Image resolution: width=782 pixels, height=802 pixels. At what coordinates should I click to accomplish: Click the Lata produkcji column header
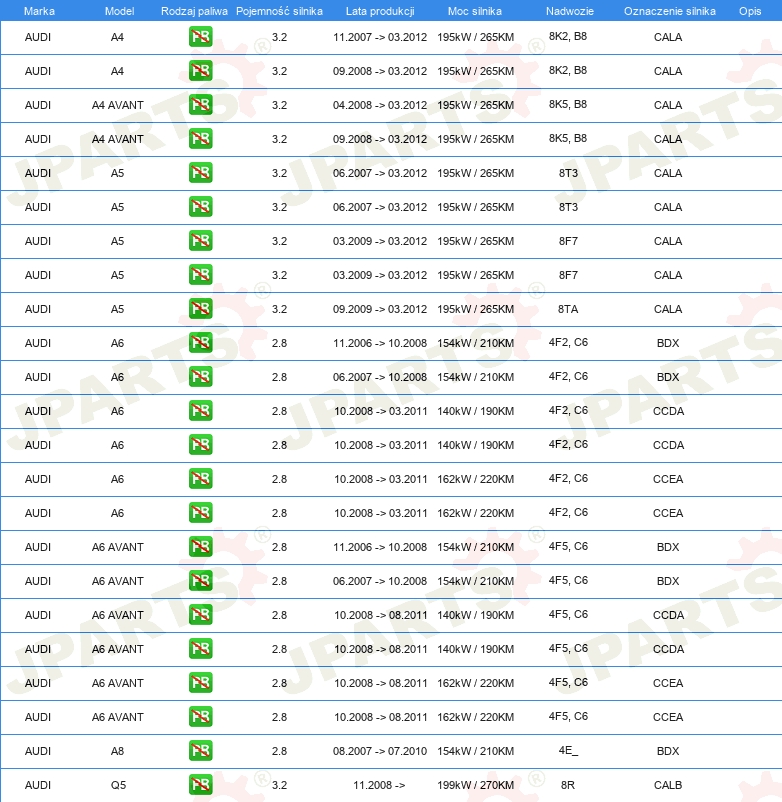[379, 11]
